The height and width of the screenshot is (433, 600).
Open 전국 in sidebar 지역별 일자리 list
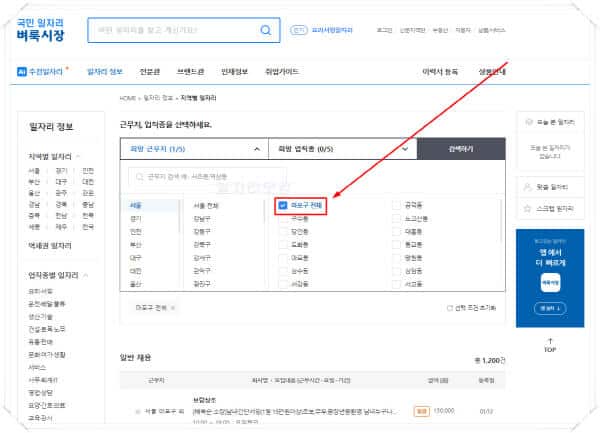(x=88, y=227)
